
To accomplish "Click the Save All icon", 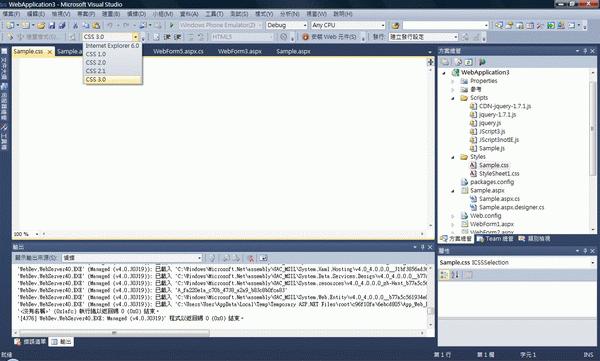I will tap(62, 26).
